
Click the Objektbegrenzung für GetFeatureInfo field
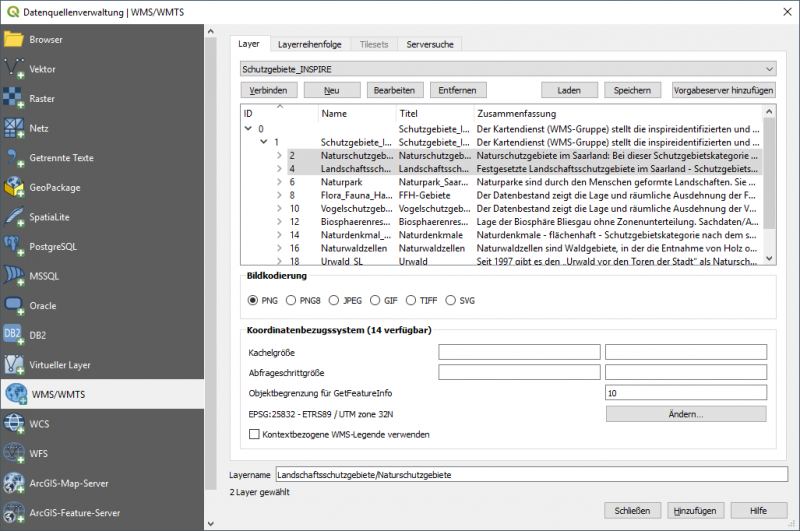tap(686, 393)
